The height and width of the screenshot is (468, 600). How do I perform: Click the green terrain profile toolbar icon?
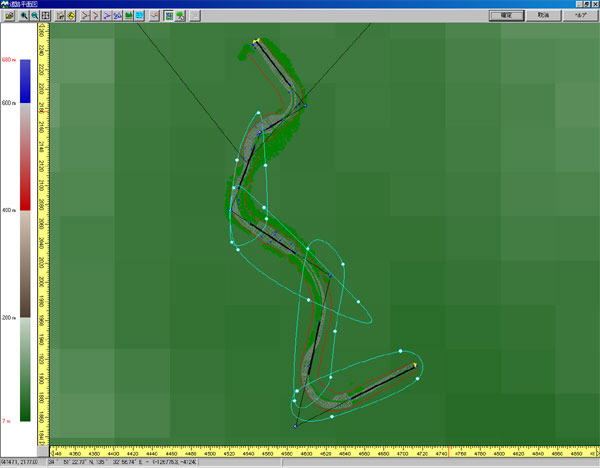(x=129, y=16)
